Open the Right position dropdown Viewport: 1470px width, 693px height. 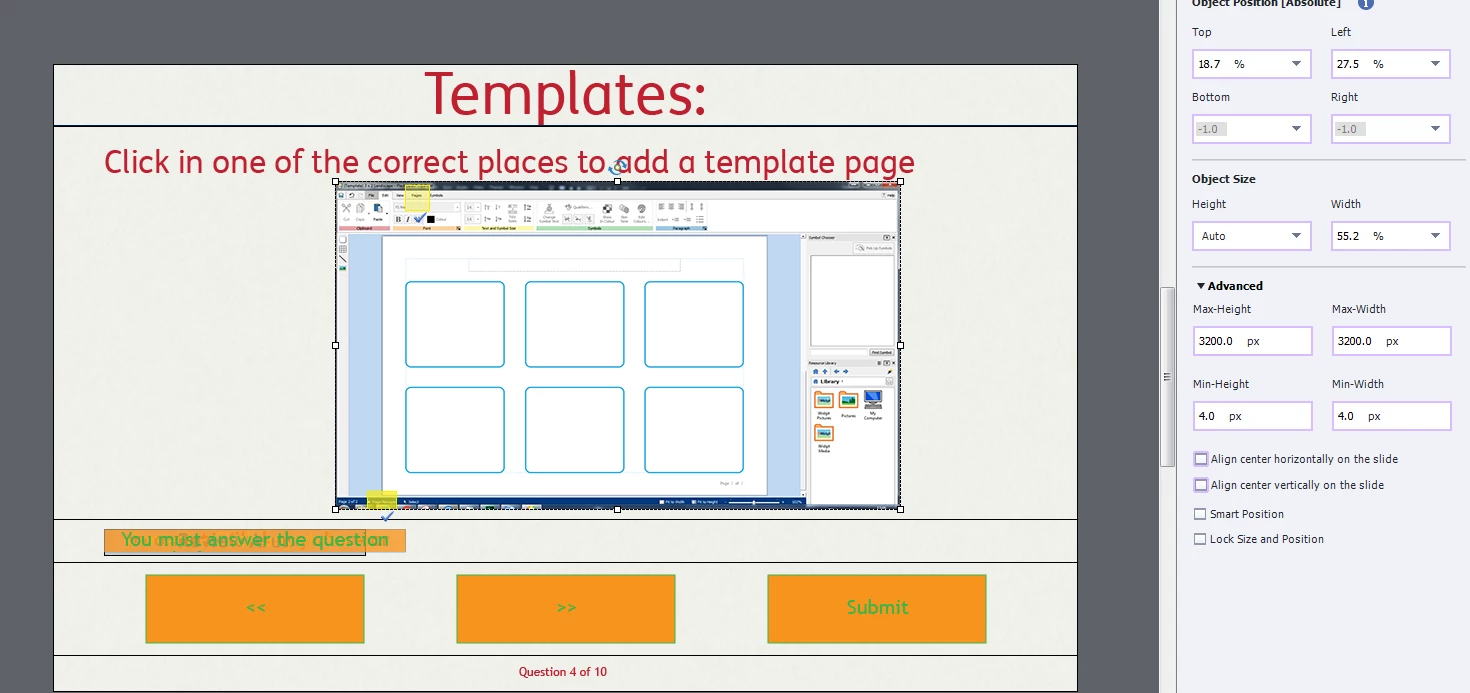pos(1436,129)
